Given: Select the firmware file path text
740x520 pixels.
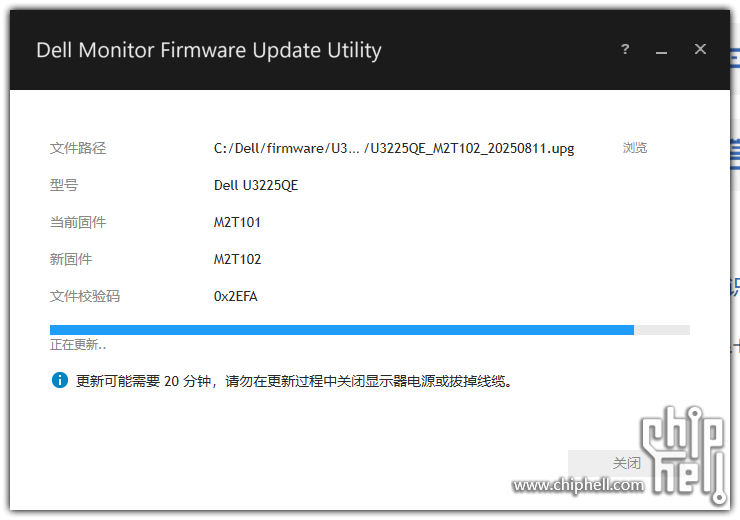Looking at the screenshot, I should click(x=394, y=149).
